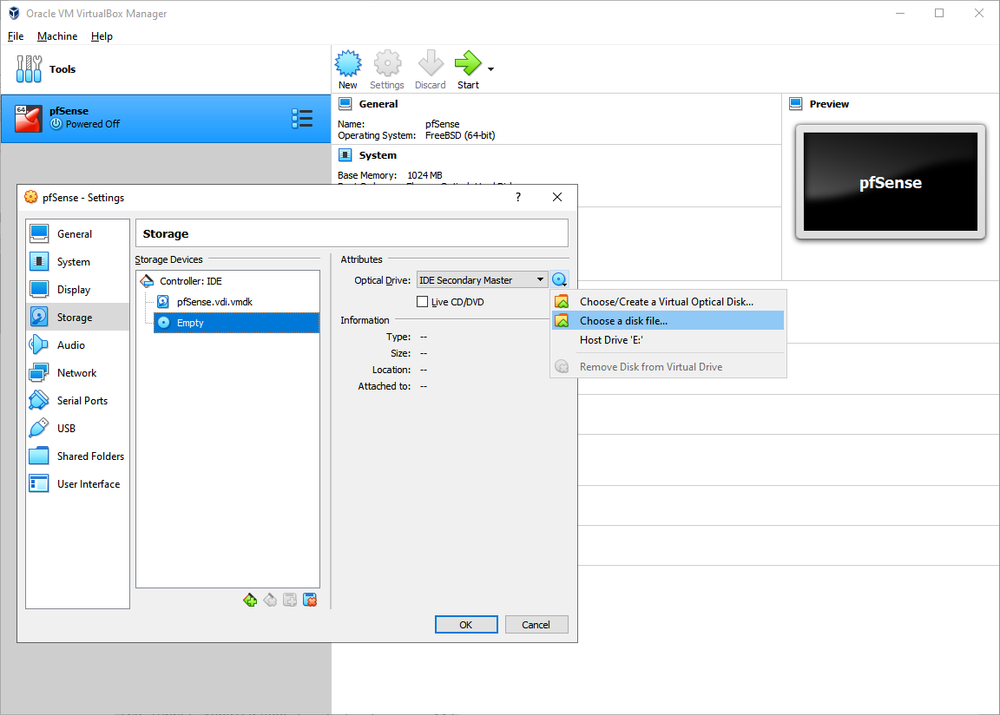Open the Machine menu
This screenshot has width=1000, height=715.
(57, 36)
